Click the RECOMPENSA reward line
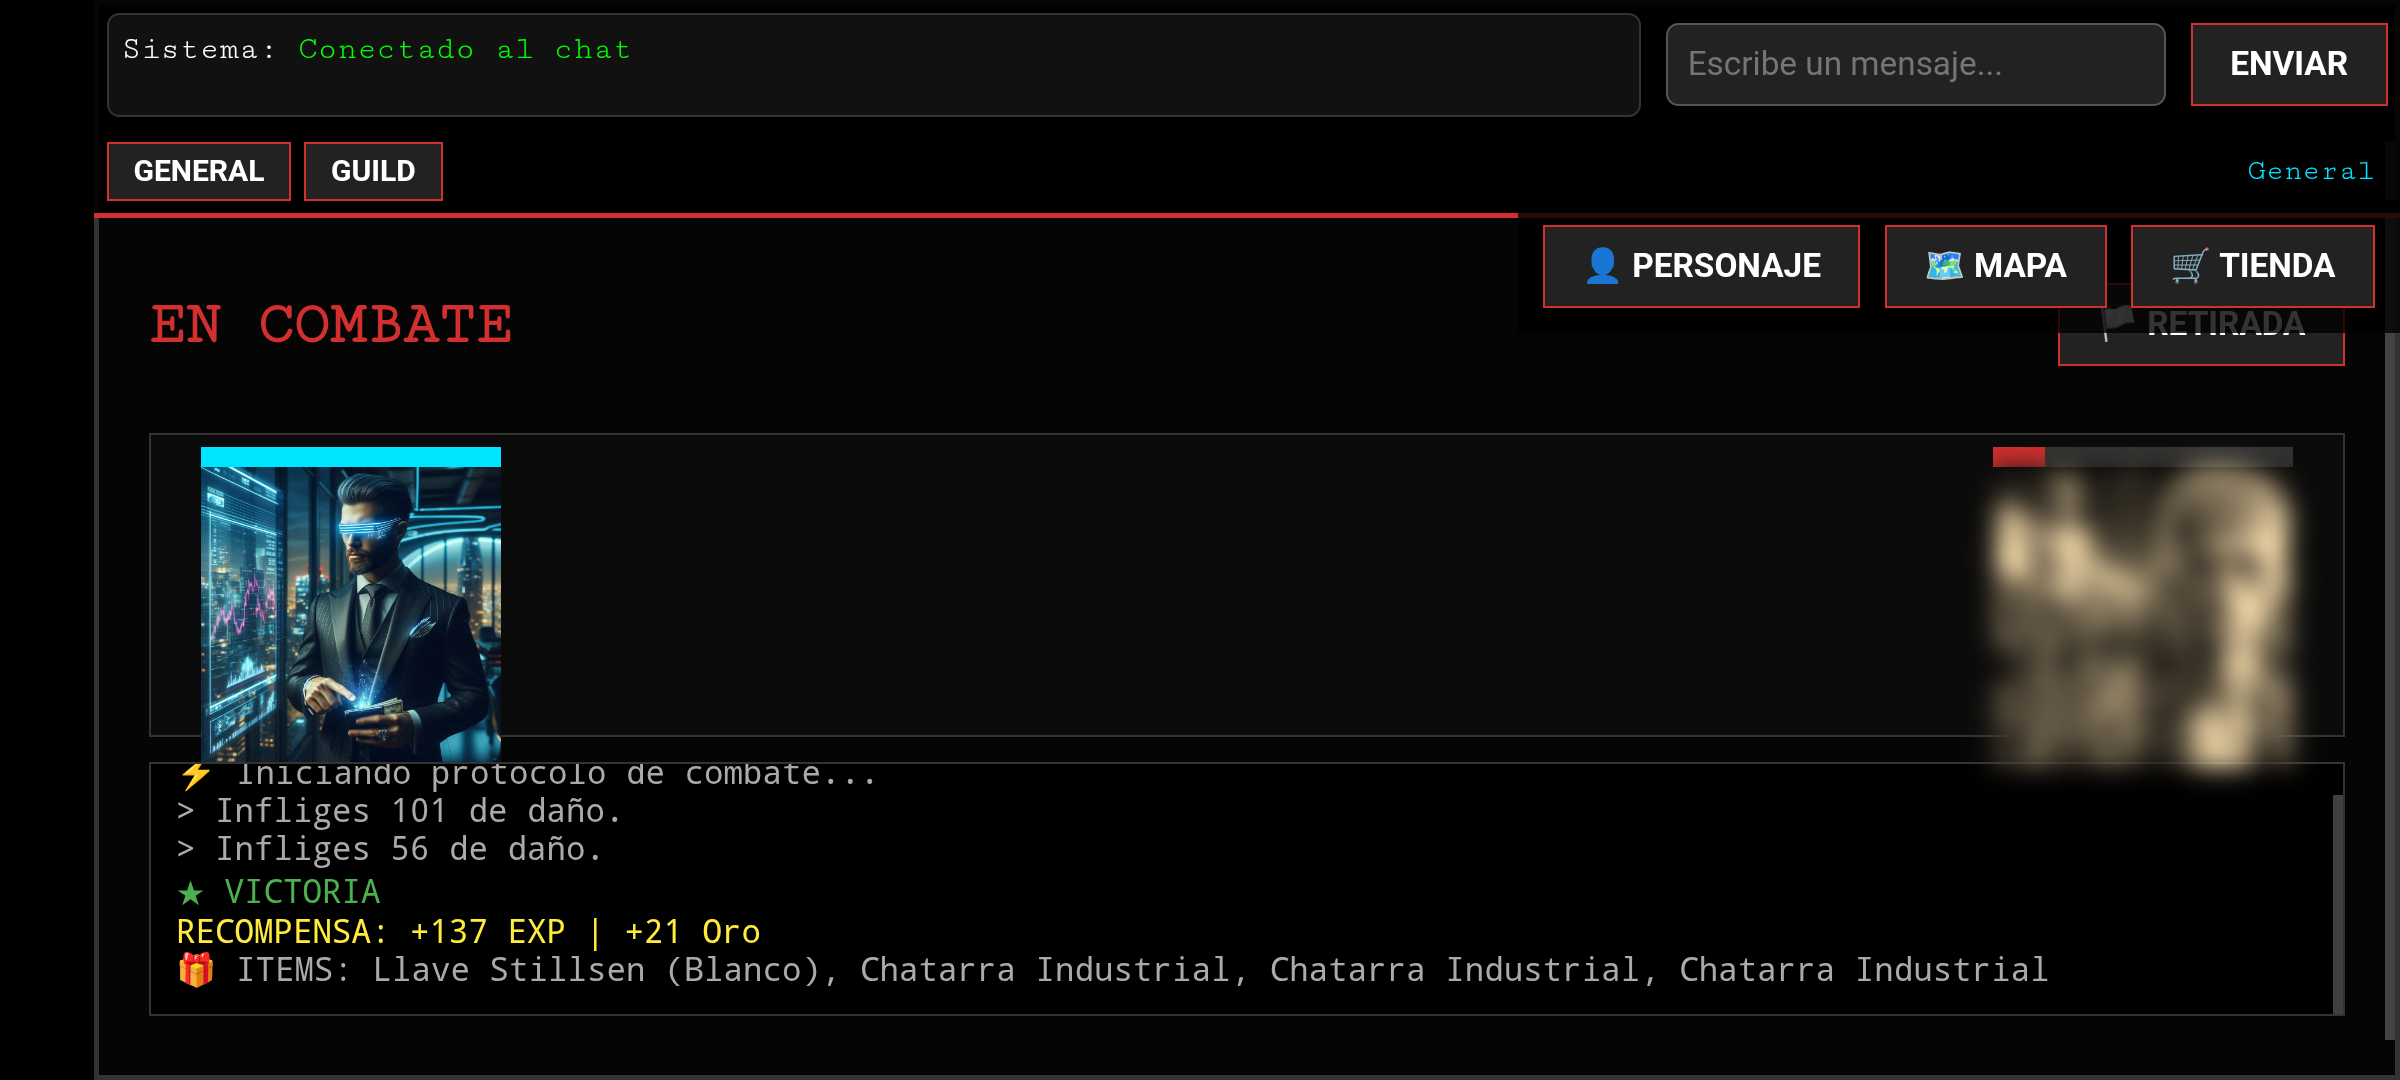The image size is (2400, 1080). click(468, 932)
